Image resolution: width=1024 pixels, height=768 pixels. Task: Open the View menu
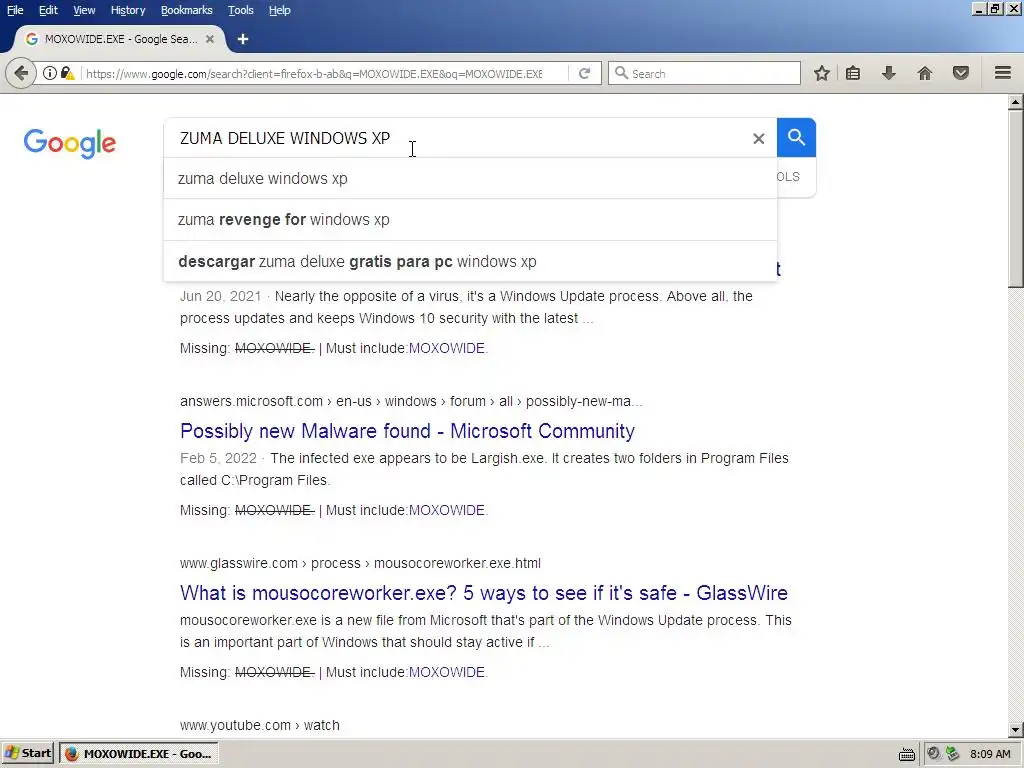84,10
